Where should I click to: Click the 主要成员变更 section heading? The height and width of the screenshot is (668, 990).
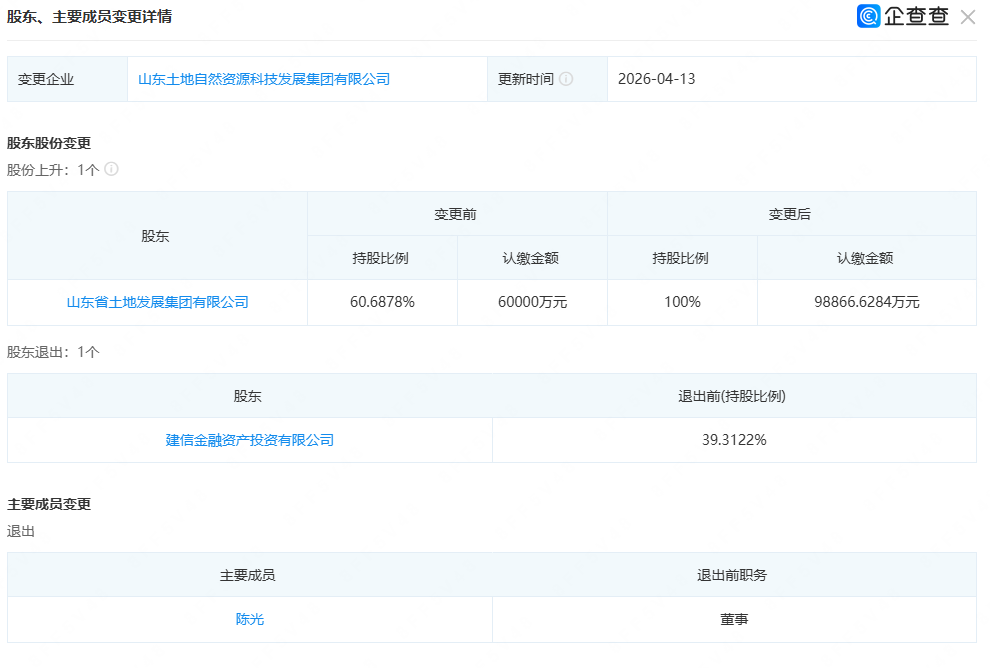[x=49, y=504]
